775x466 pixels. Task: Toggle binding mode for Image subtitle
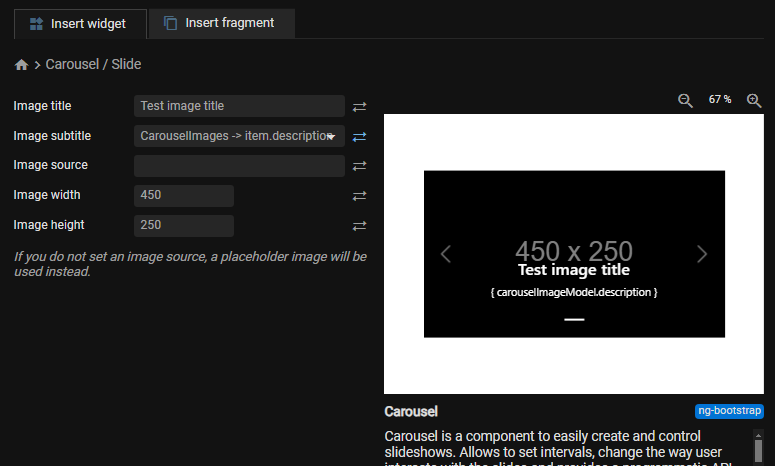click(x=359, y=136)
